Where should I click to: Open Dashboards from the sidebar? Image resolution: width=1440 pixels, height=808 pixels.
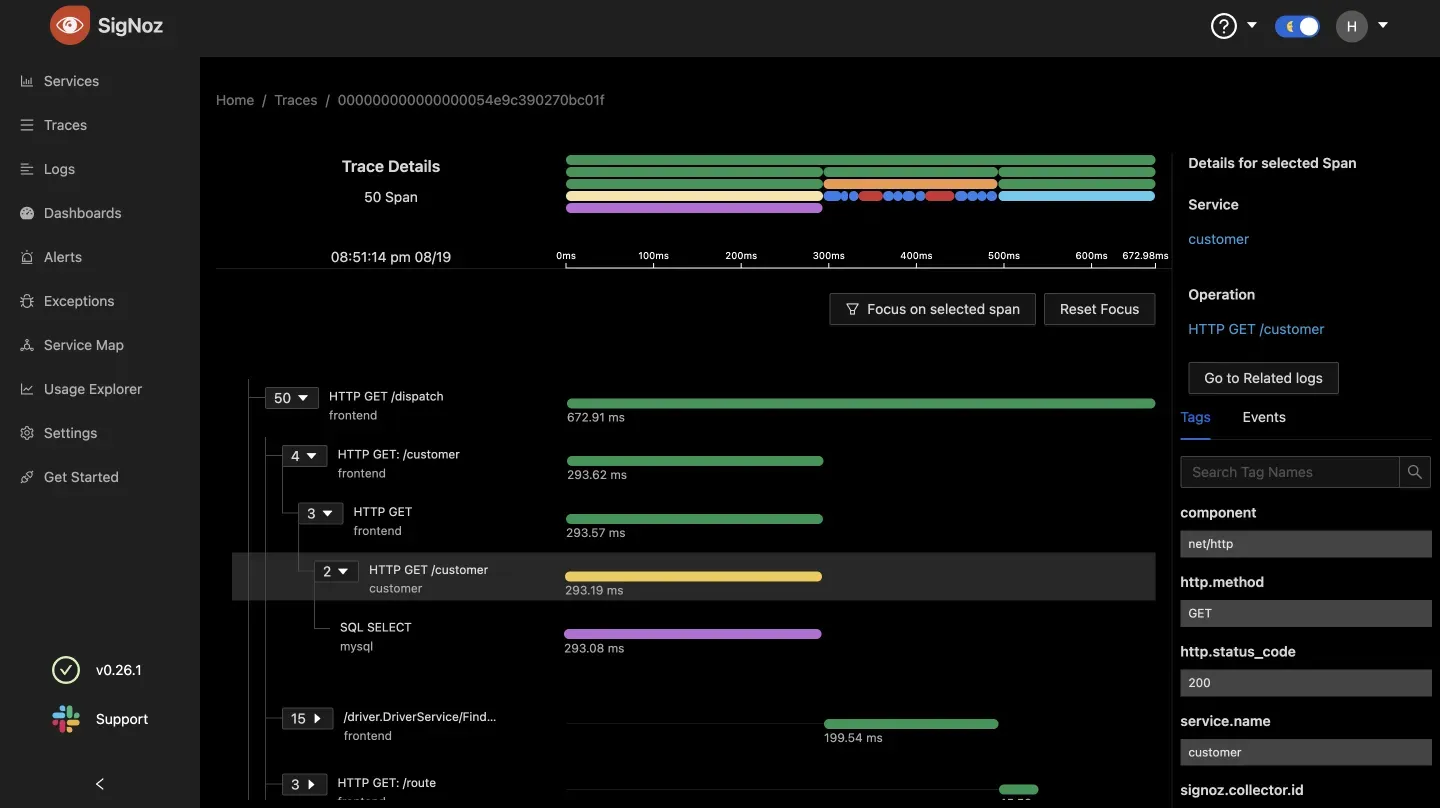tap(81, 212)
